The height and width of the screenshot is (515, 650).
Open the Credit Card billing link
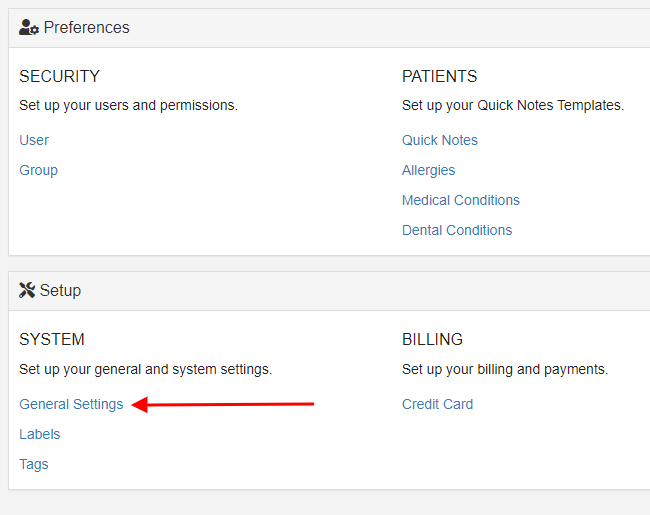[x=438, y=404]
